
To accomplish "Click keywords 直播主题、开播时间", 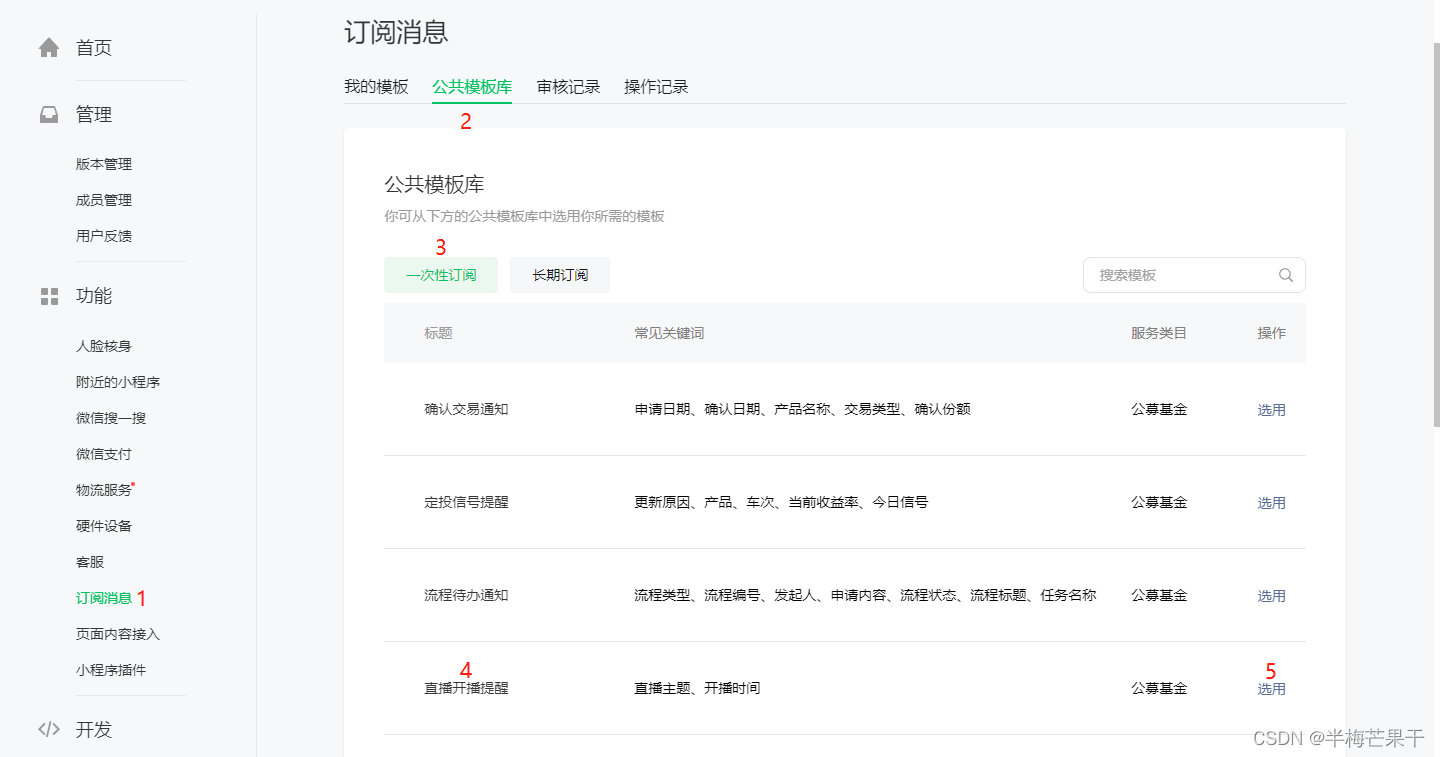I will click(x=697, y=688).
